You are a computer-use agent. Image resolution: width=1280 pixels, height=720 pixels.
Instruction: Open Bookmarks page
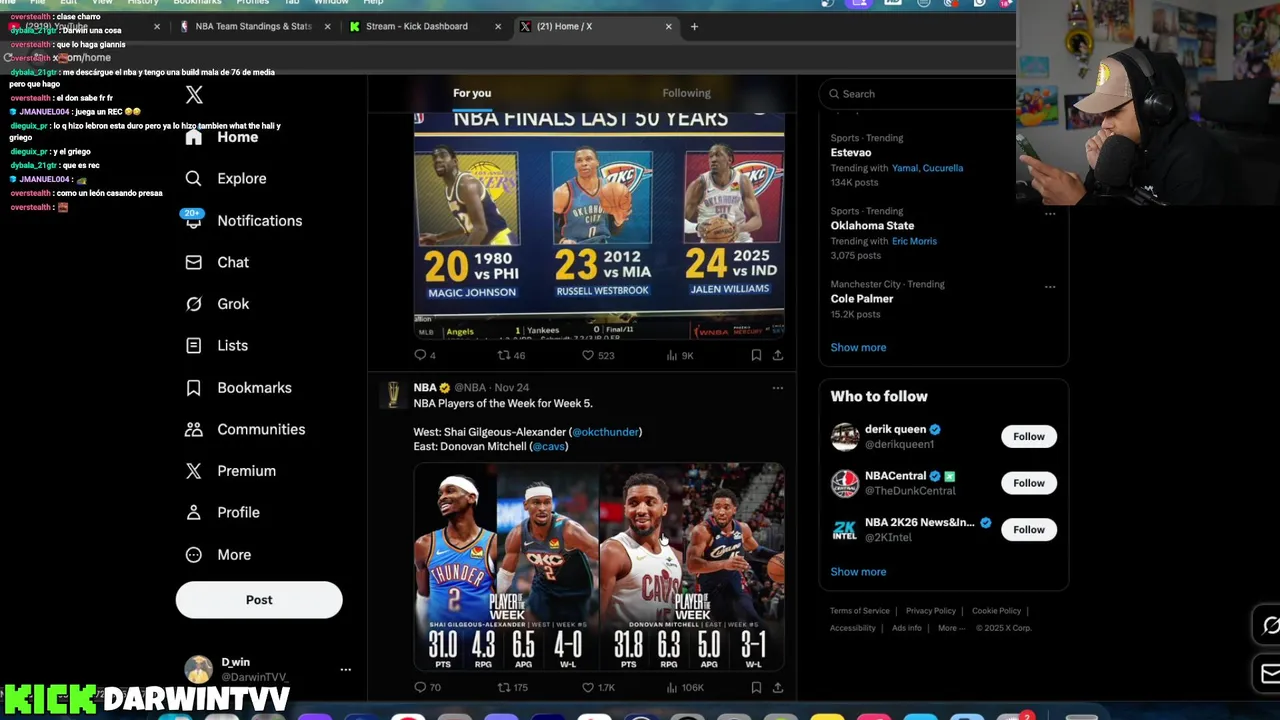(238, 387)
